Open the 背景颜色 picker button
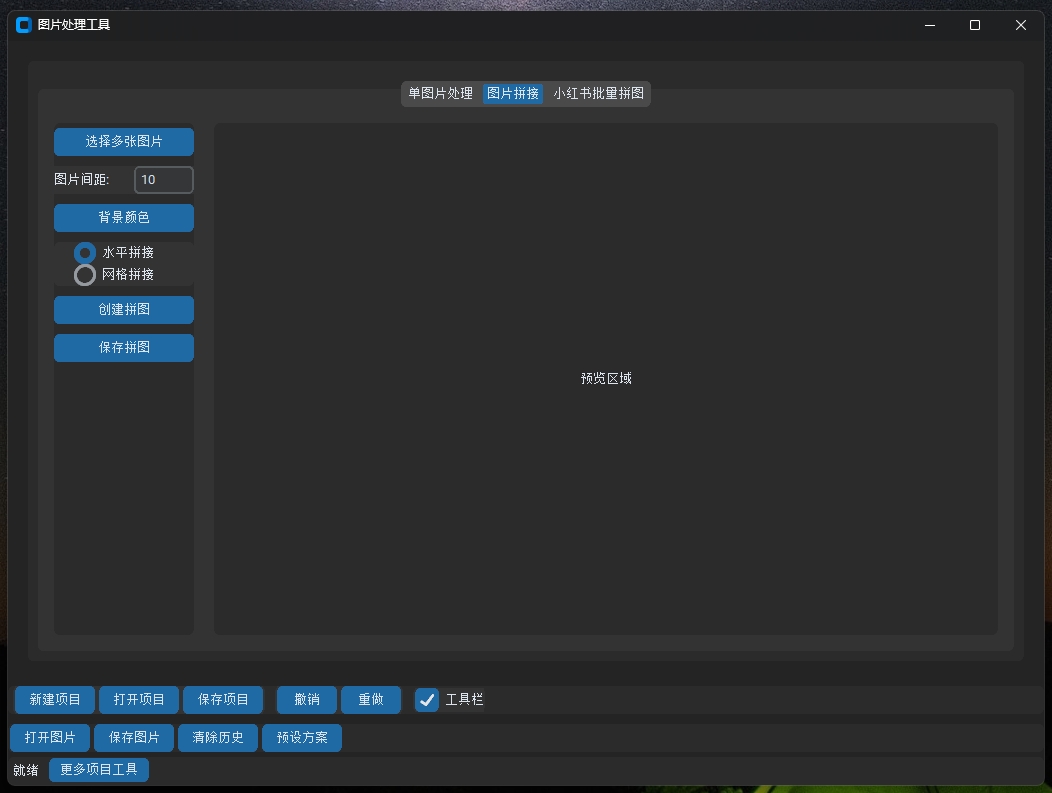This screenshot has width=1052, height=793. 124,217
